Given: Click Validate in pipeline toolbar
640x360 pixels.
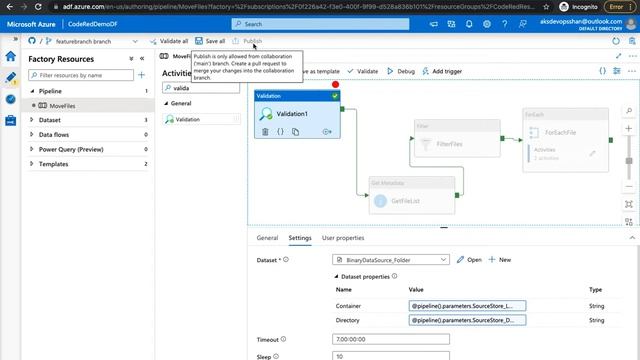Looking at the screenshot, I should pos(362,71).
